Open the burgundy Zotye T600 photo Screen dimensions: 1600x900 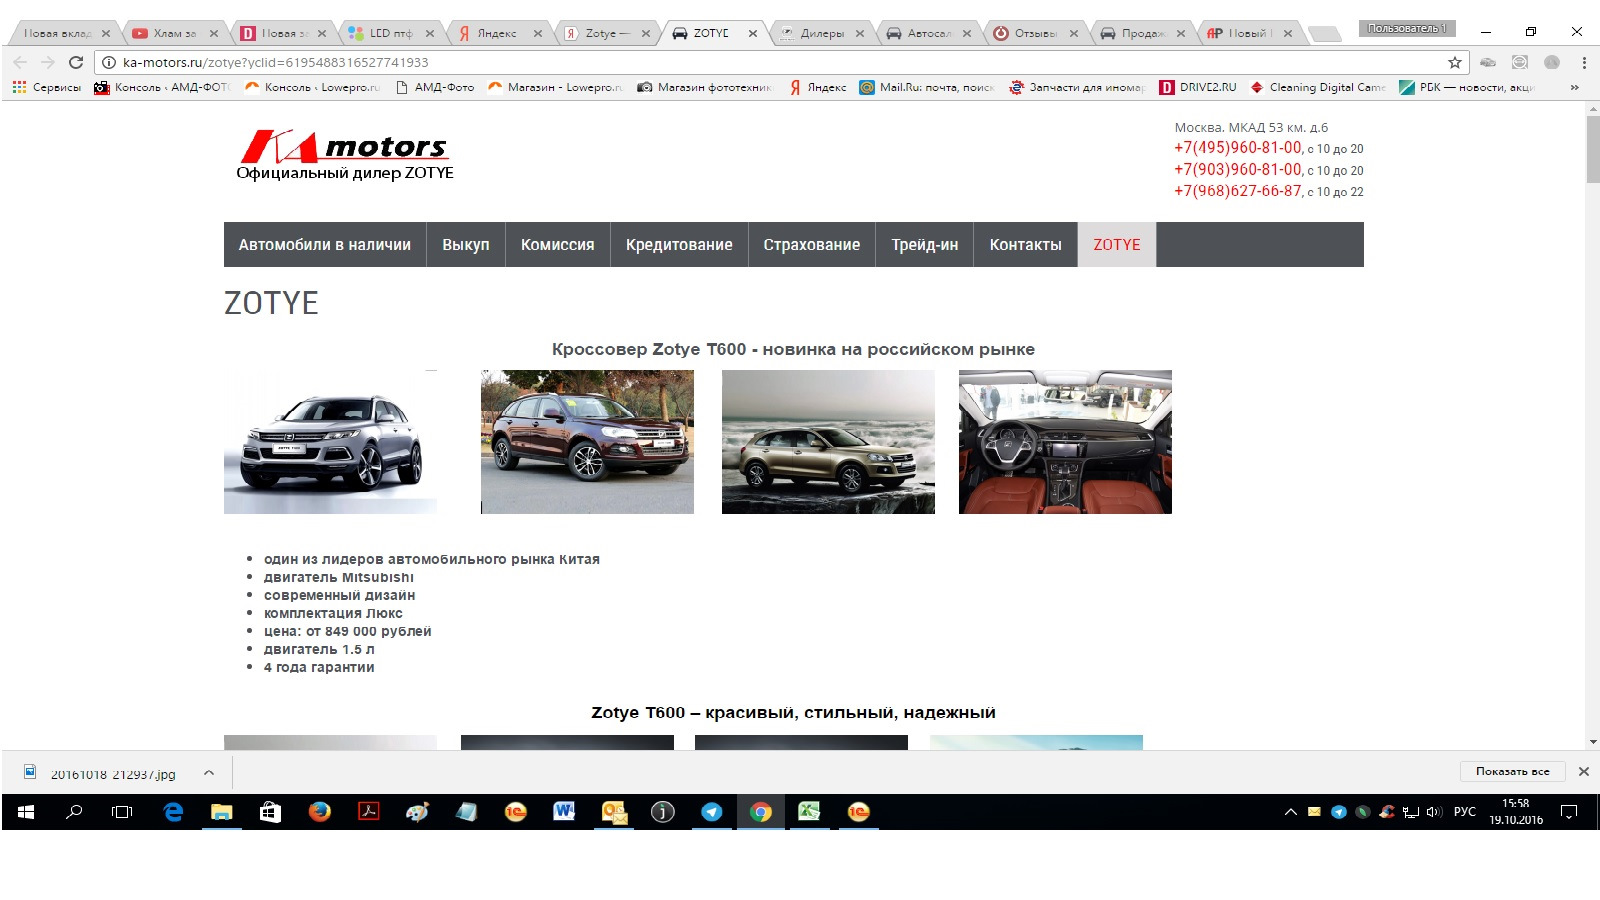pos(587,442)
